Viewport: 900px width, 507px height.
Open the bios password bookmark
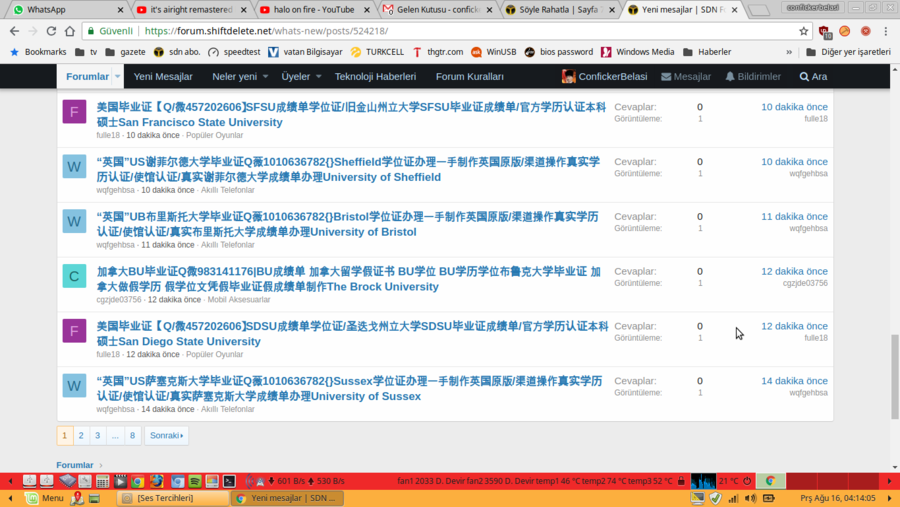558,52
